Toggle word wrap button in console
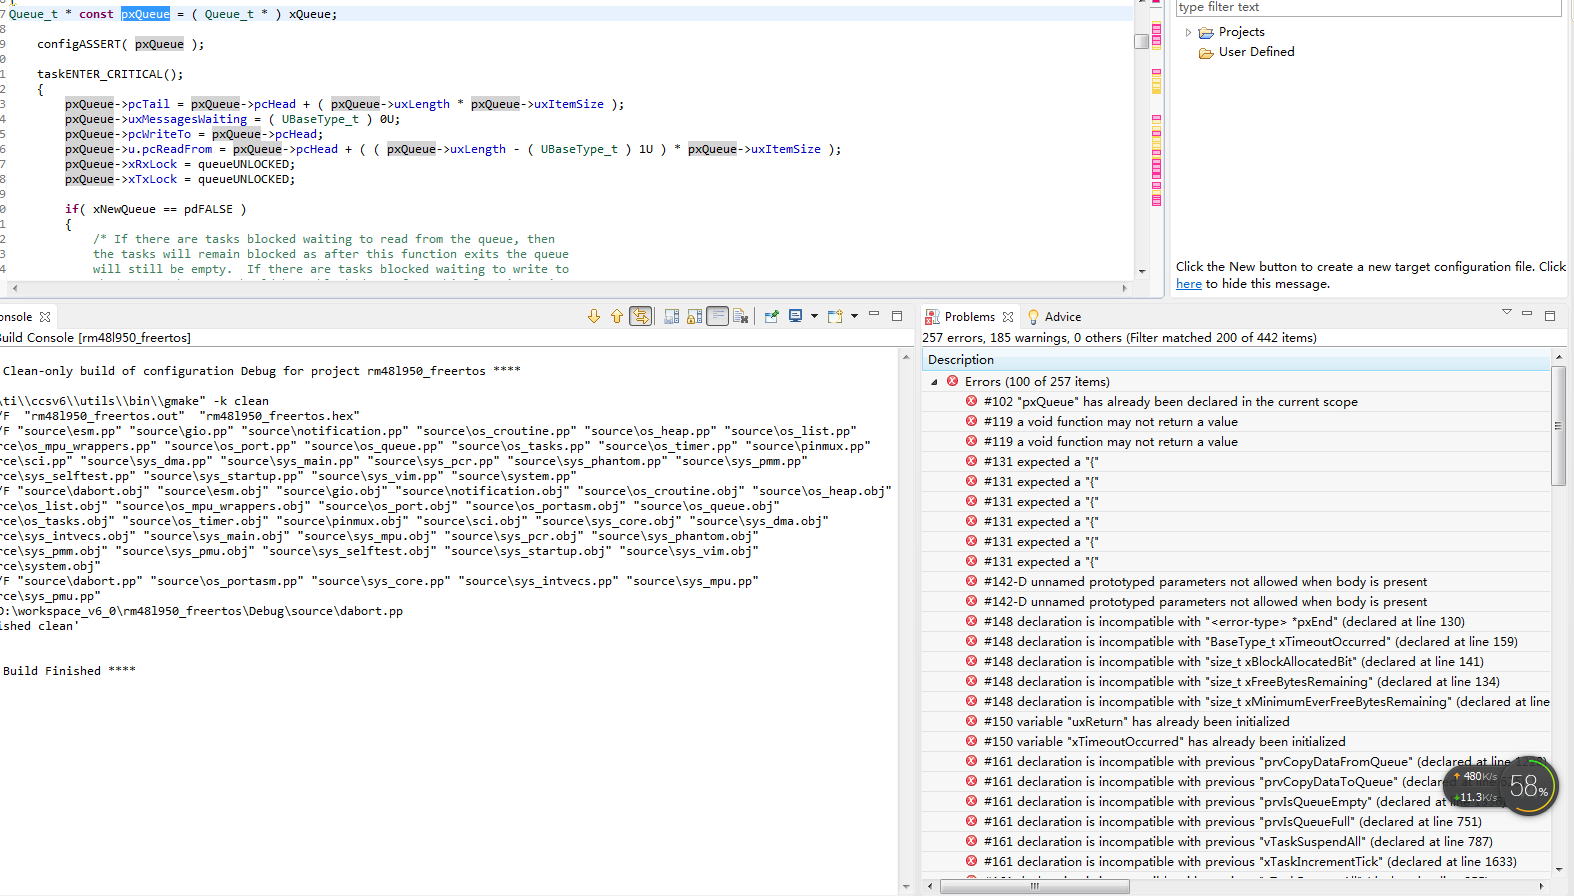 (718, 317)
